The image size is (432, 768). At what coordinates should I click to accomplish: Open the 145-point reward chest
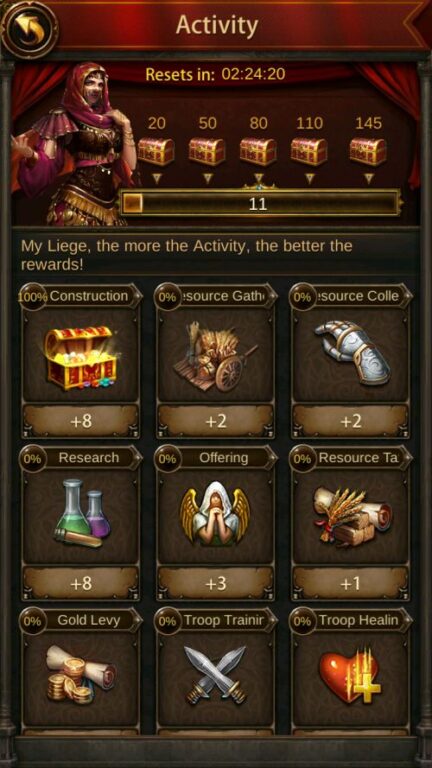coord(368,152)
